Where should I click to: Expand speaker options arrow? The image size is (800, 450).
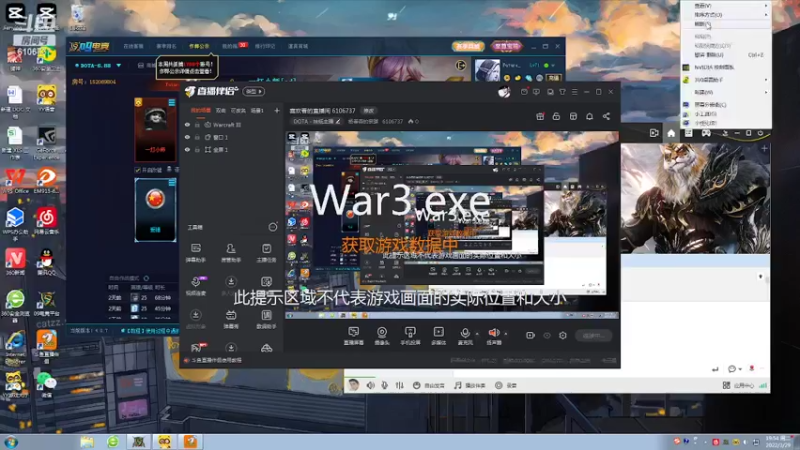click(x=506, y=334)
